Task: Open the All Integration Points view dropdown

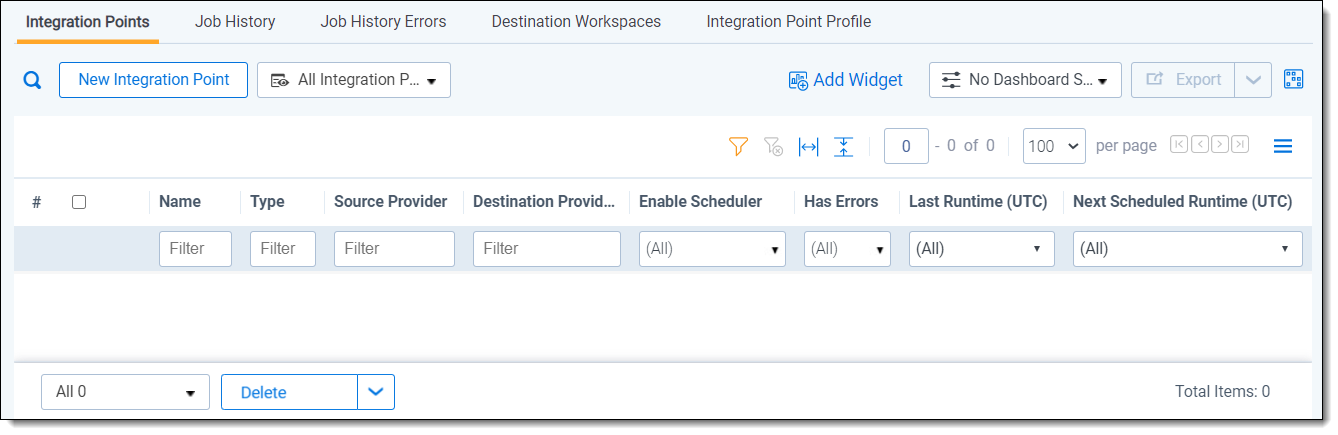Action: (354, 80)
